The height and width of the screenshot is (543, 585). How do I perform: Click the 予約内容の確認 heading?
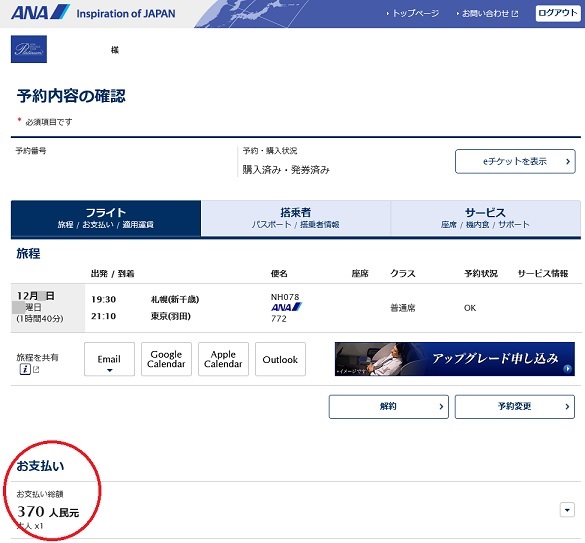[71, 96]
